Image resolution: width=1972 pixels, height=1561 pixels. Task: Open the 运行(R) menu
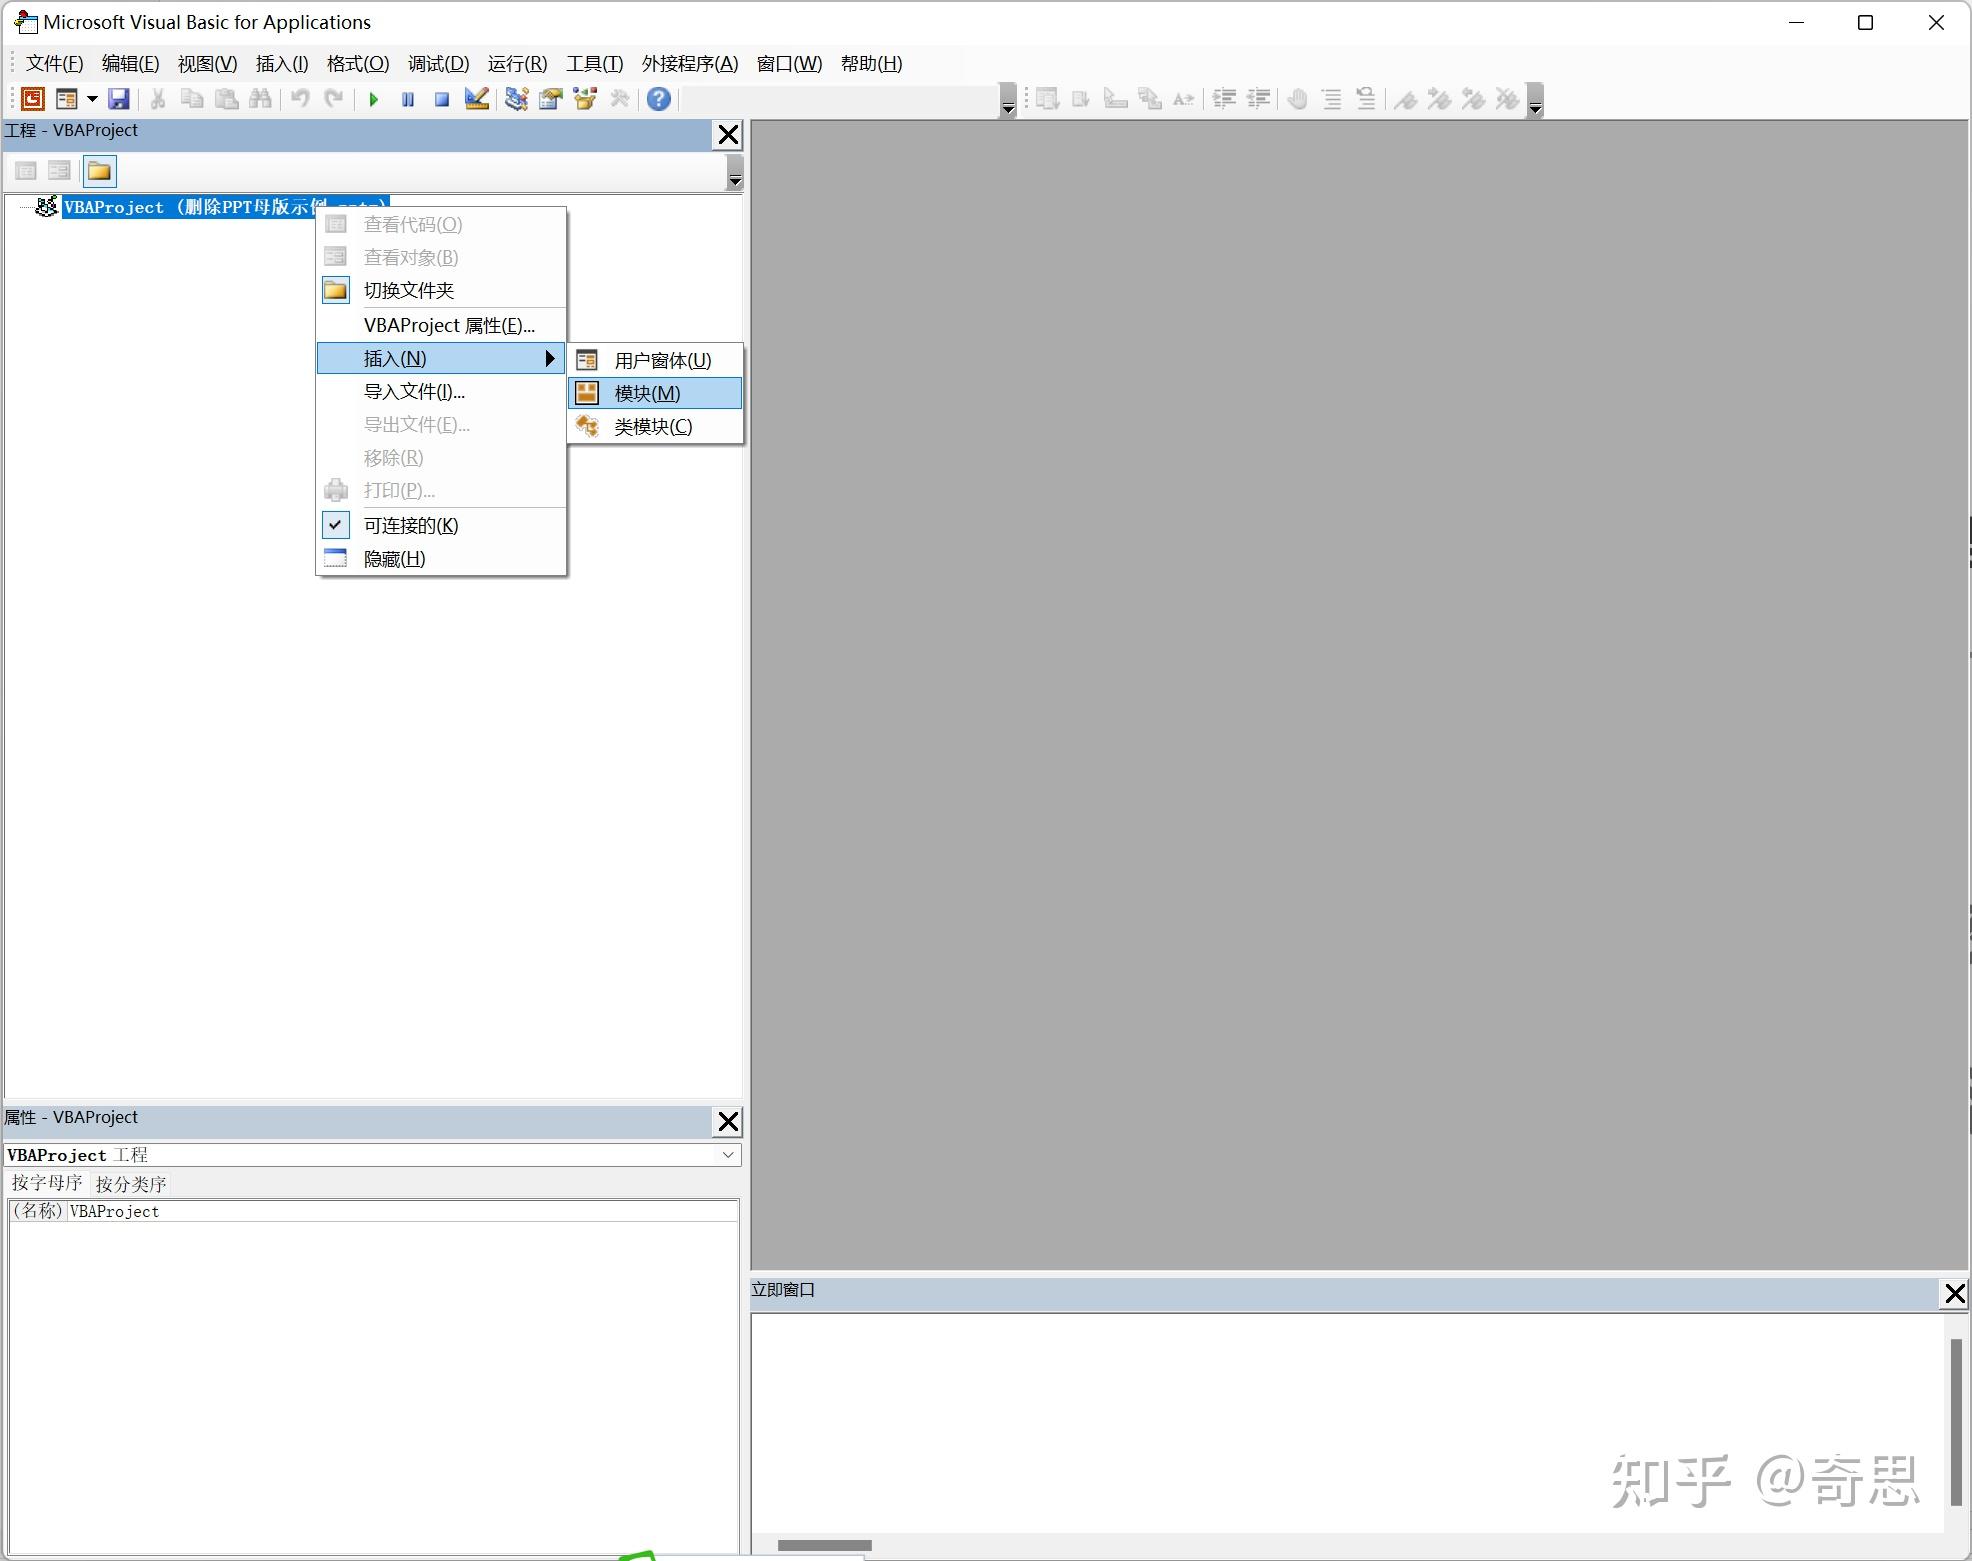(517, 63)
